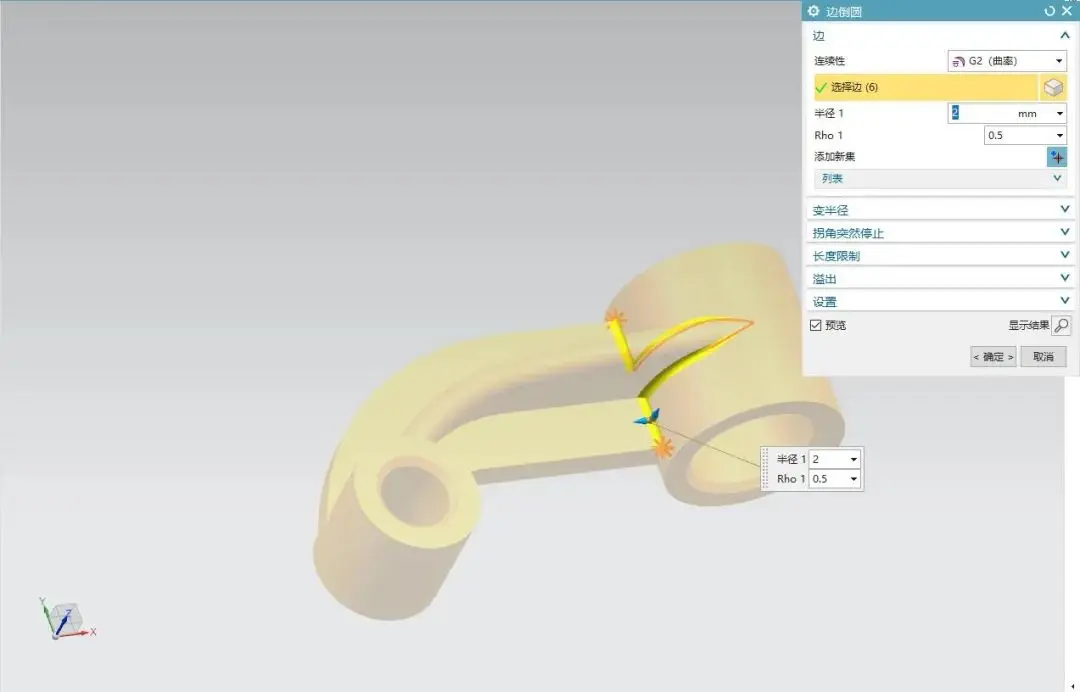Expand the 列表 list section
This screenshot has width=1080, height=692.
(x=938, y=178)
